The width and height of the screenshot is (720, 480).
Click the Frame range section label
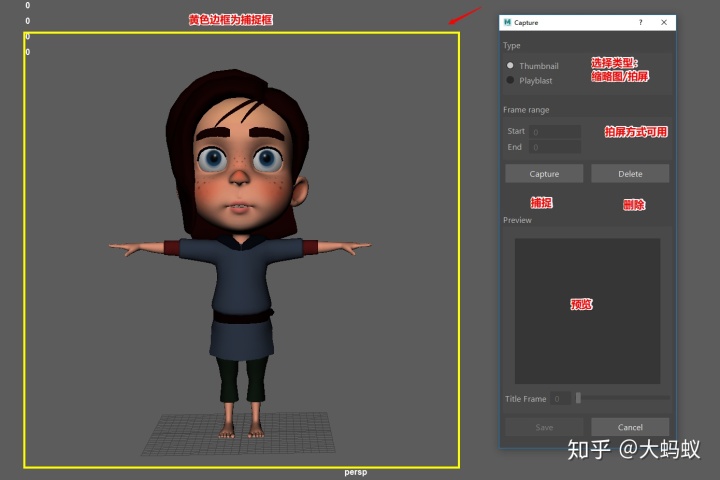526,110
